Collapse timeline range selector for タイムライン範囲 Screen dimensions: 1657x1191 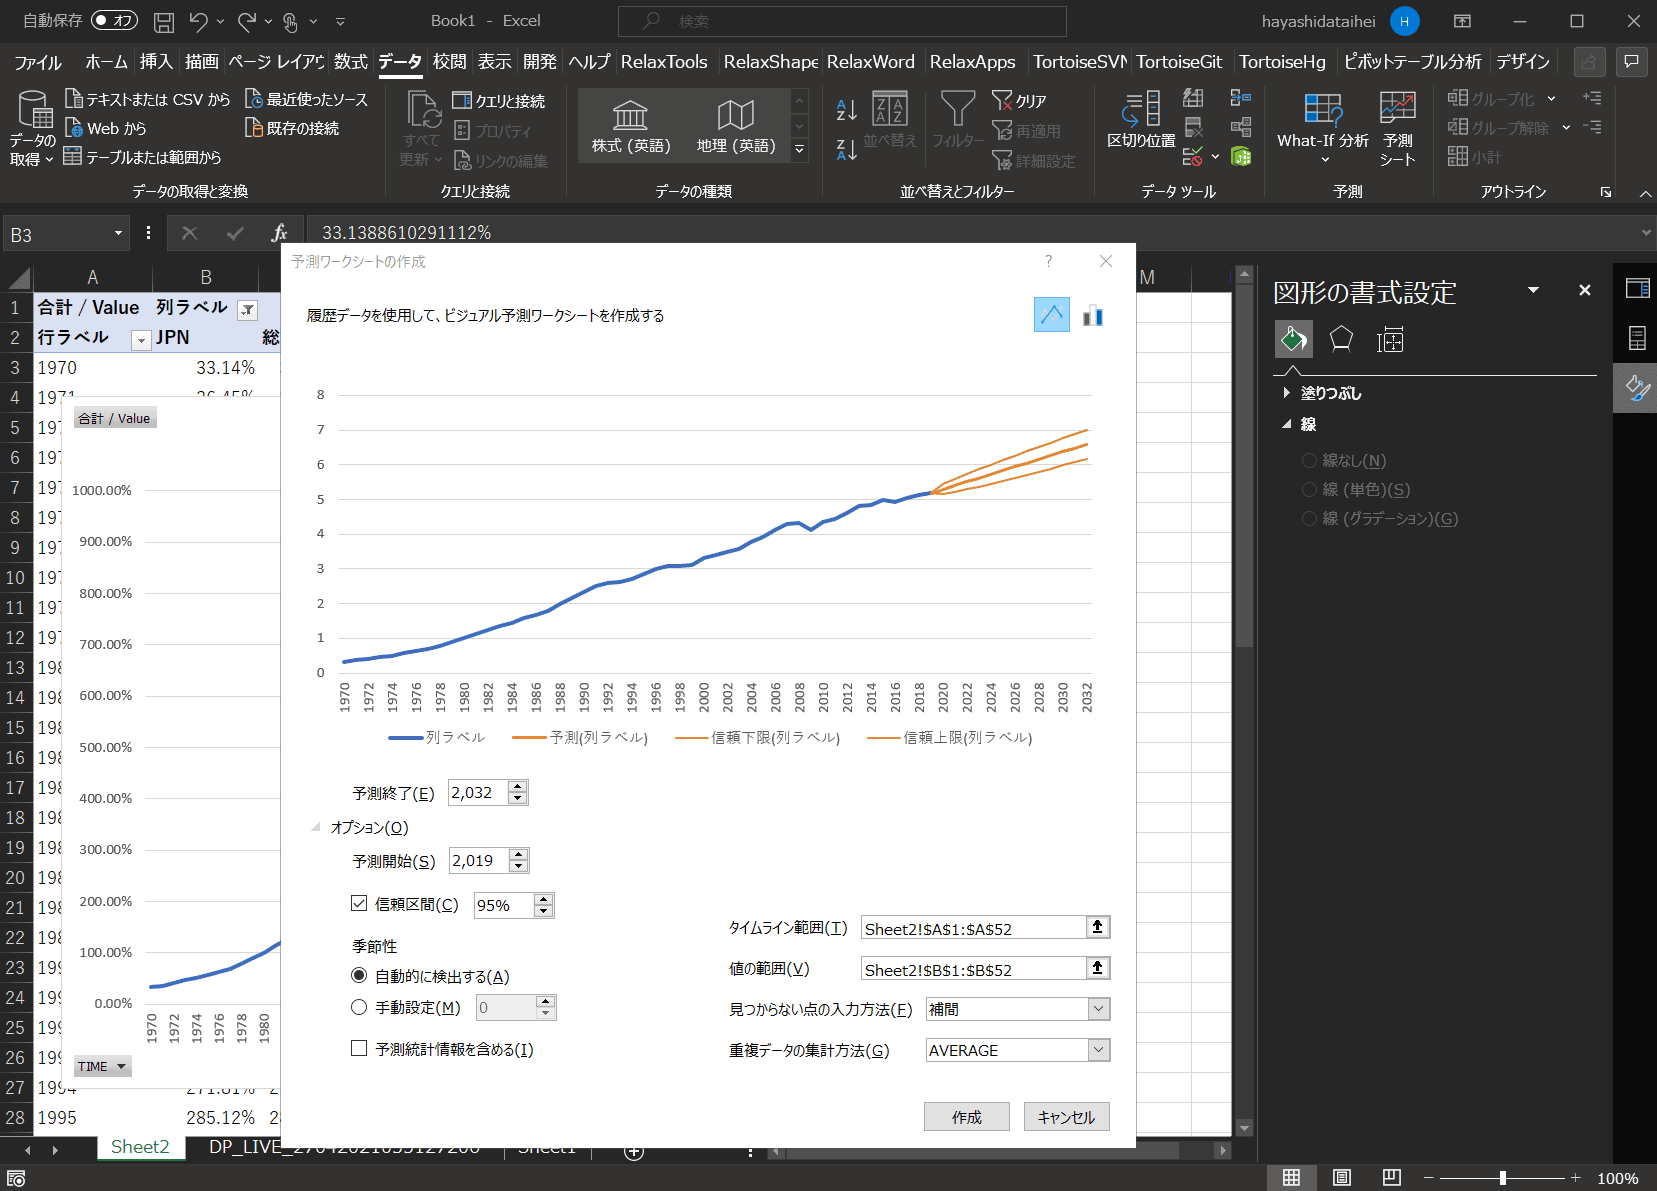1097,928
